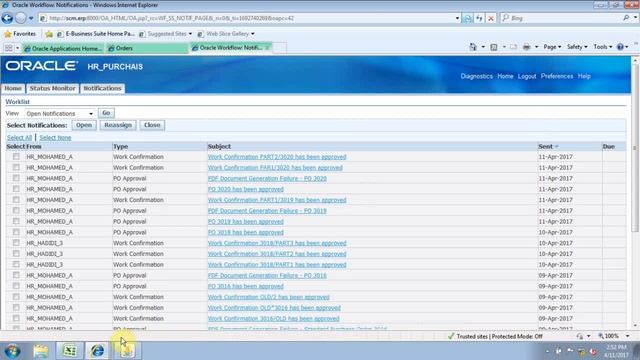Click the IE Home toolbar icon
Image resolution: width=640 pixels, height=360 pixels.
click(473, 47)
